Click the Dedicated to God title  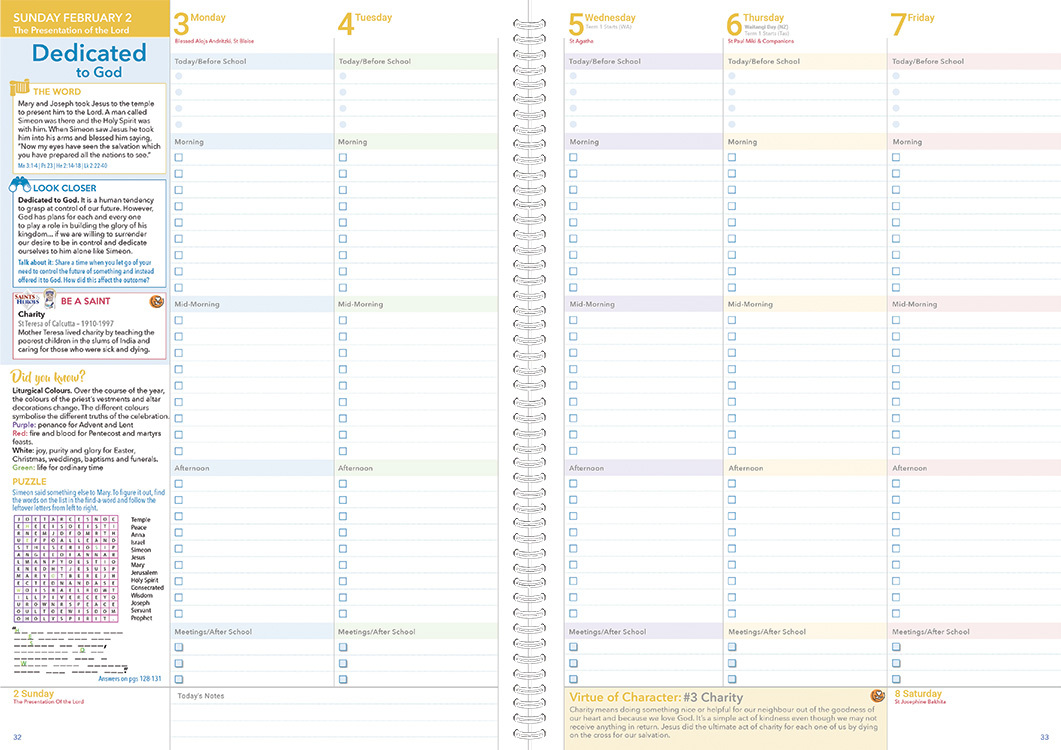point(89,60)
